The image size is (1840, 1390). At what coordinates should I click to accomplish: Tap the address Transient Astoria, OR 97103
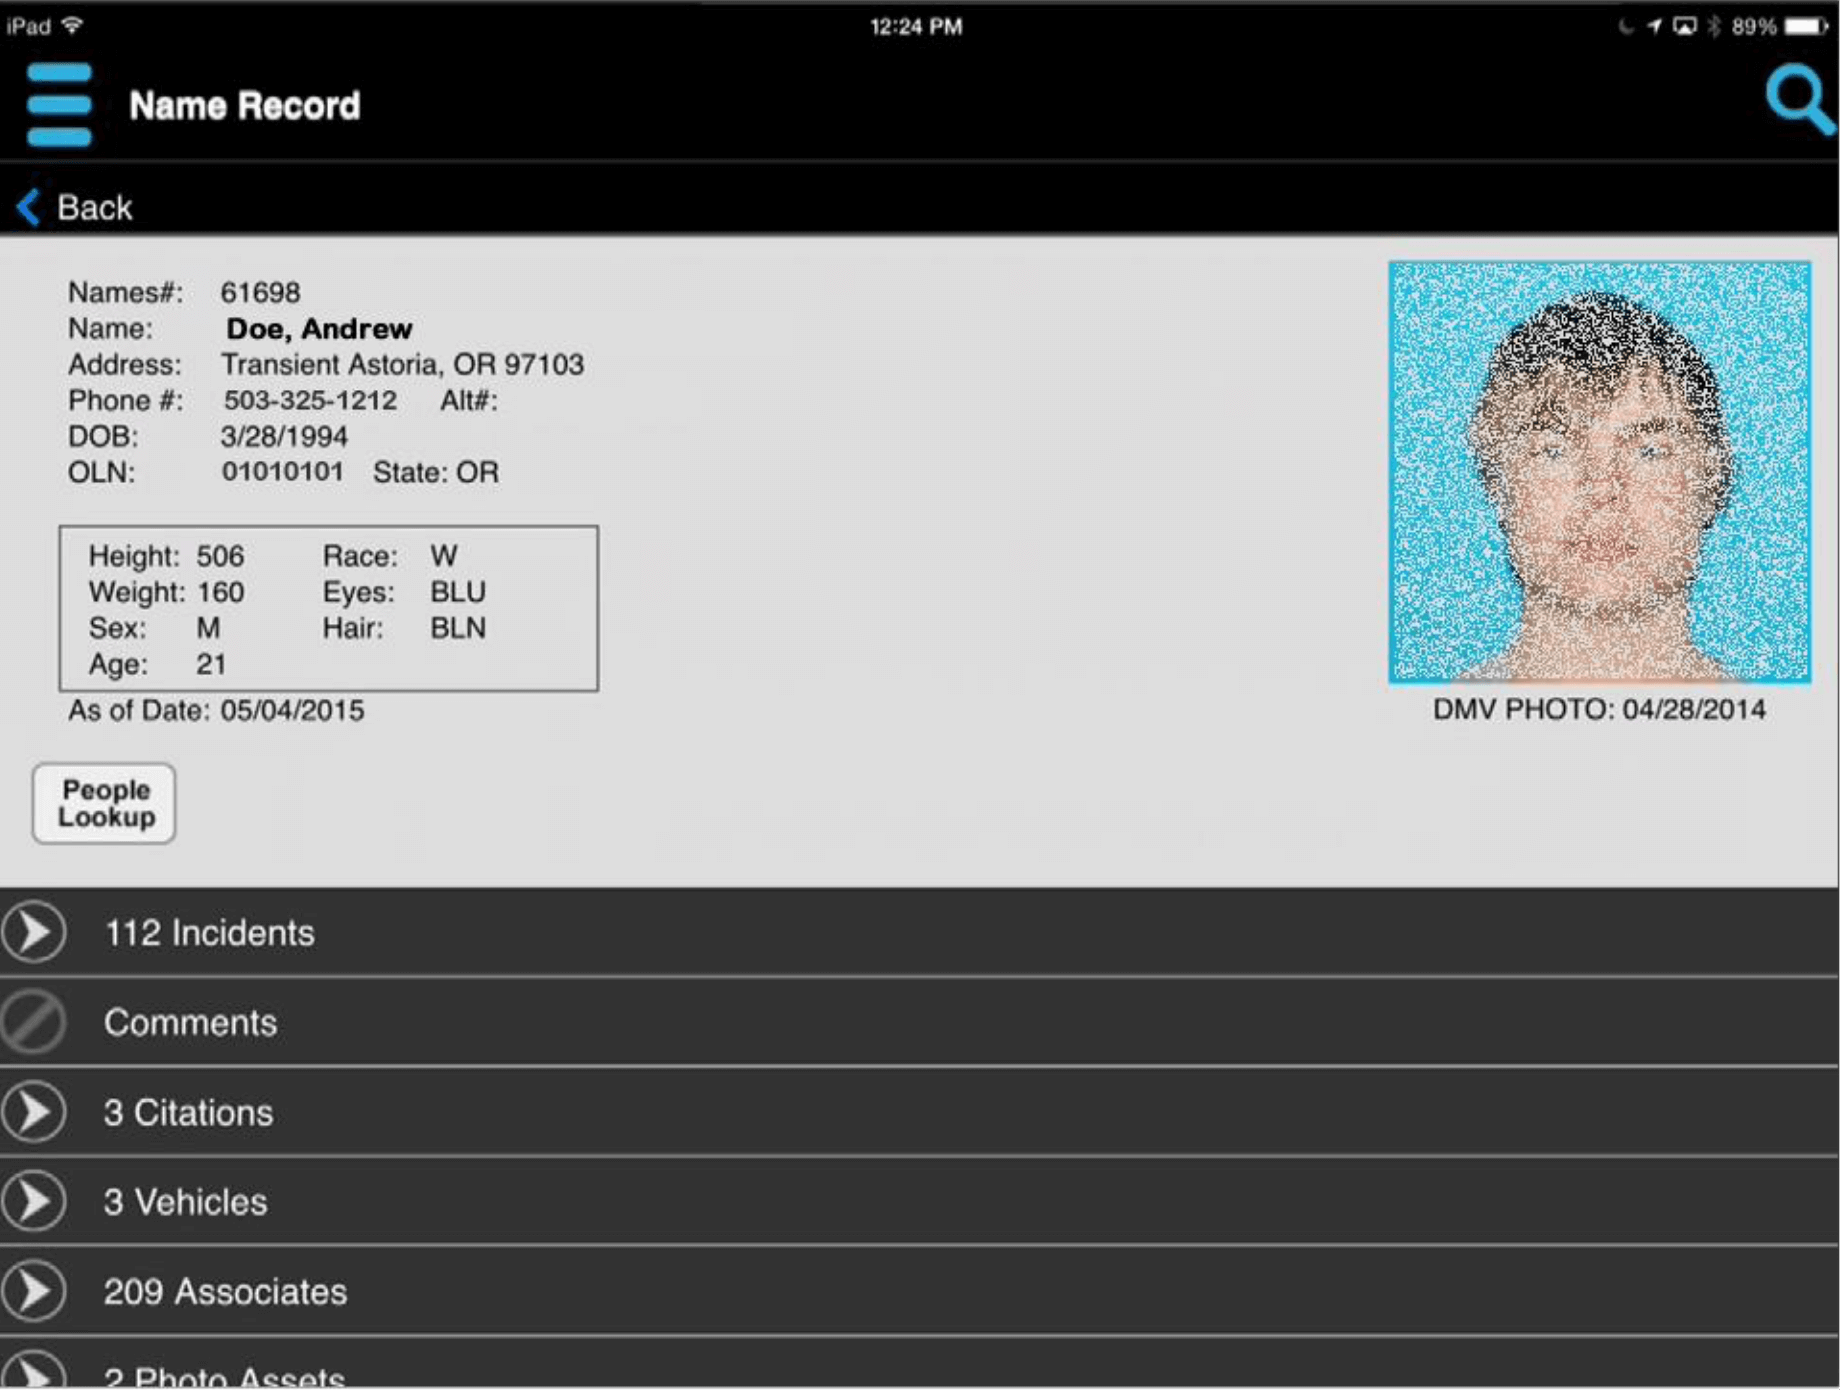pyautogui.click(x=402, y=364)
